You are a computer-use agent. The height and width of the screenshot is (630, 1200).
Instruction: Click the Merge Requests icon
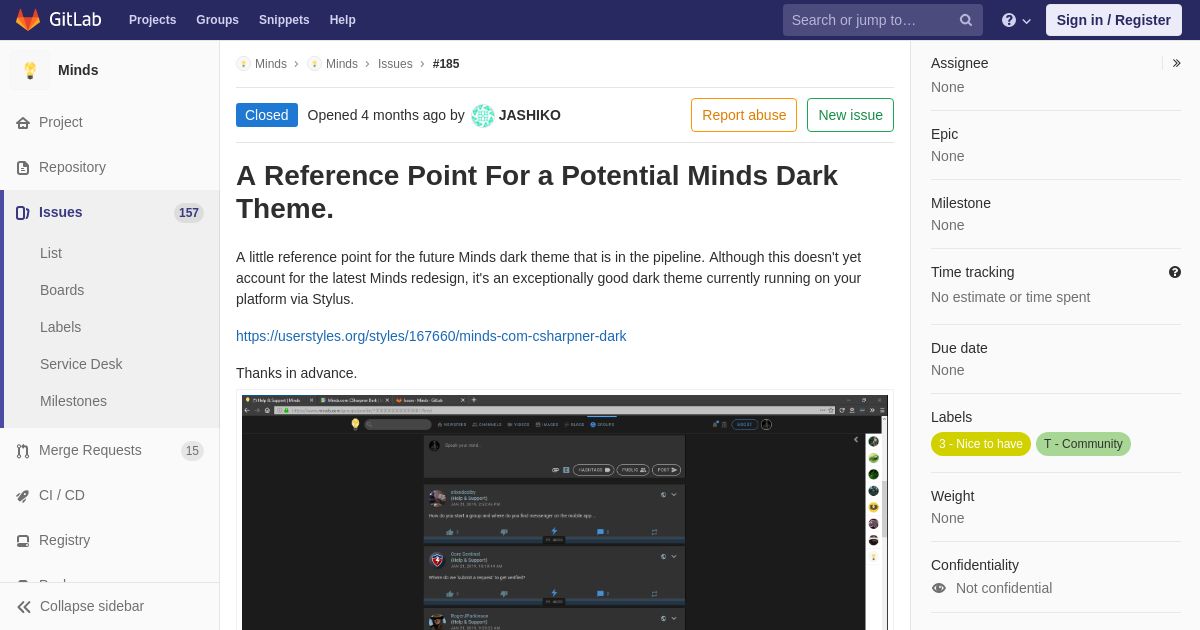click(23, 451)
